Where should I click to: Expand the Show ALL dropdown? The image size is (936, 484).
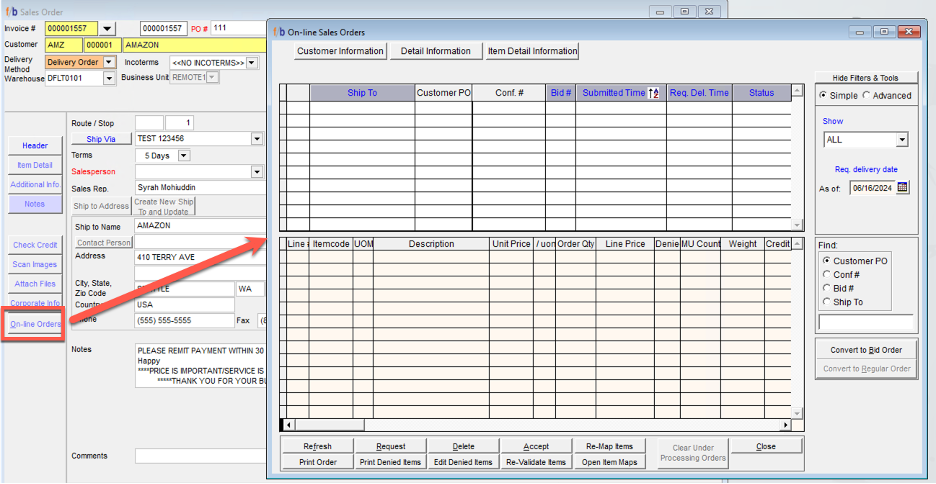902,140
